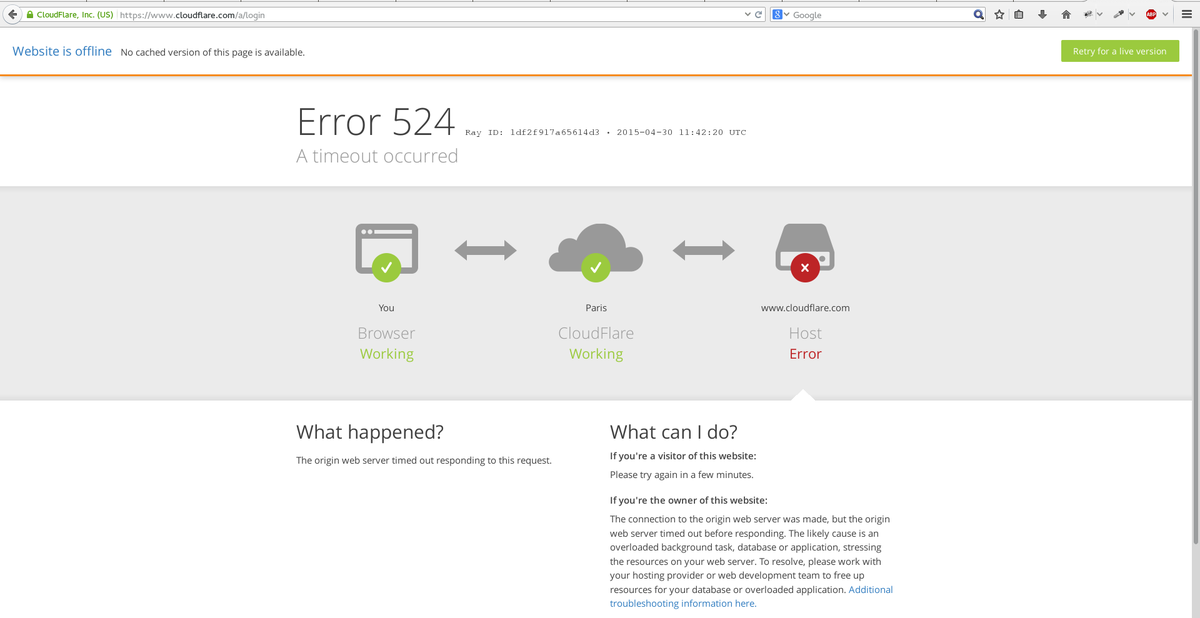The height and width of the screenshot is (618, 1200).
Task: Click the double arrow between Paris and Host
Action: 703,250
